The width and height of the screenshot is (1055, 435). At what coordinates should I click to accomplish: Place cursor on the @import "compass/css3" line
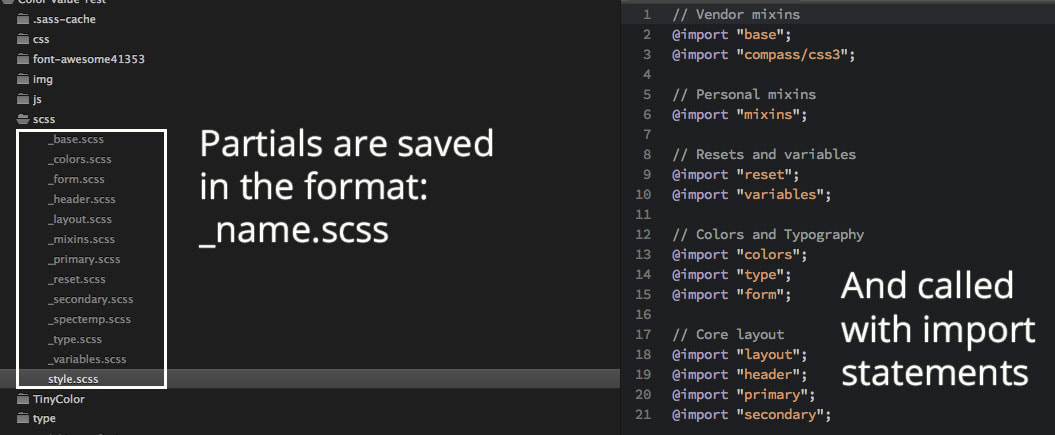tap(763, 54)
